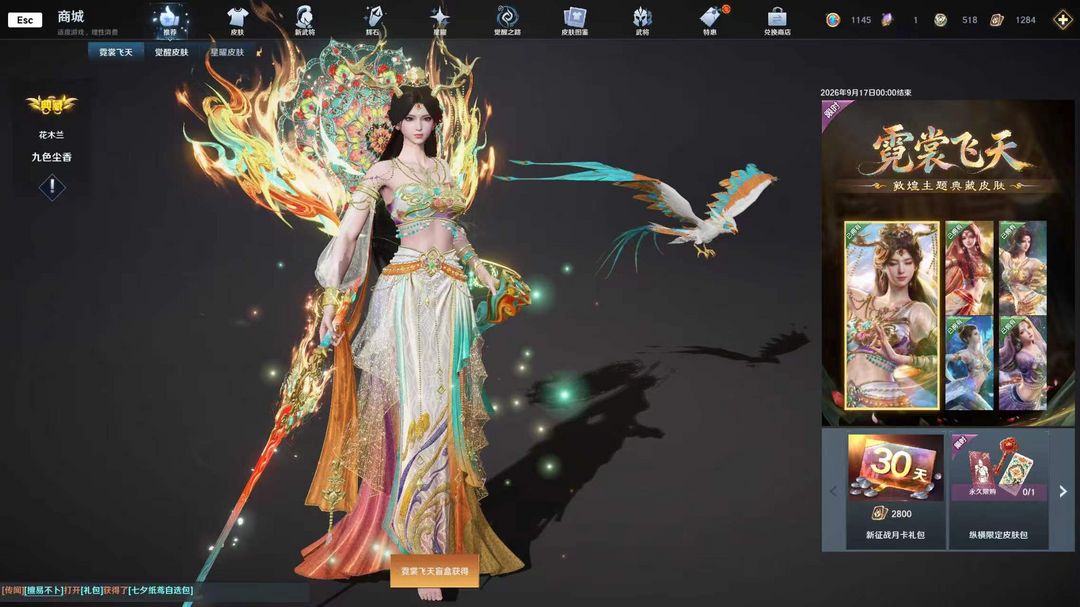Click the golden 典藏 winged badge

51,105
